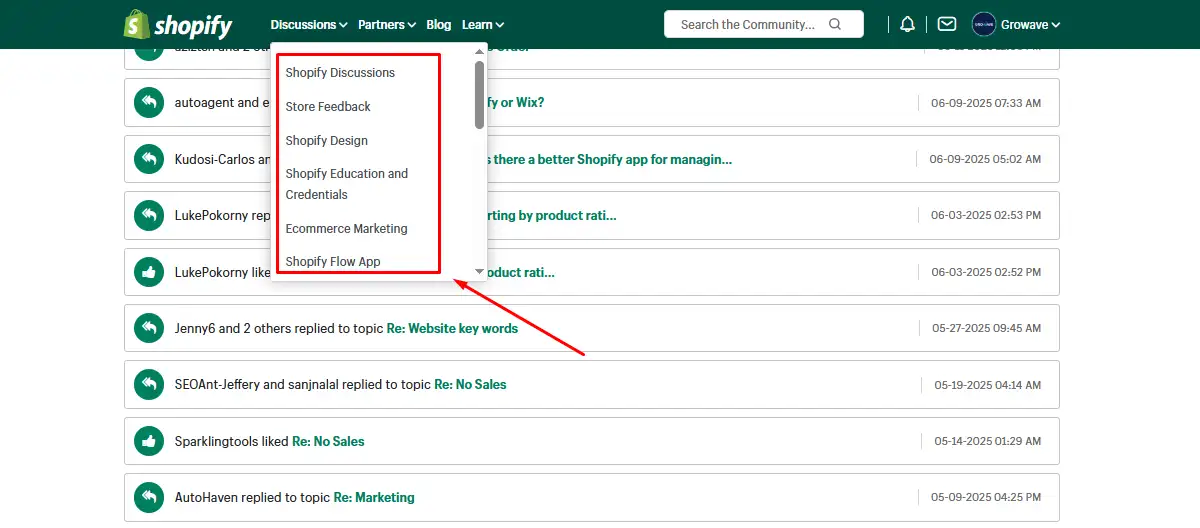This screenshot has height=528, width=1200.
Task: Select Ecommerce Marketing menu item
Action: tap(346, 229)
